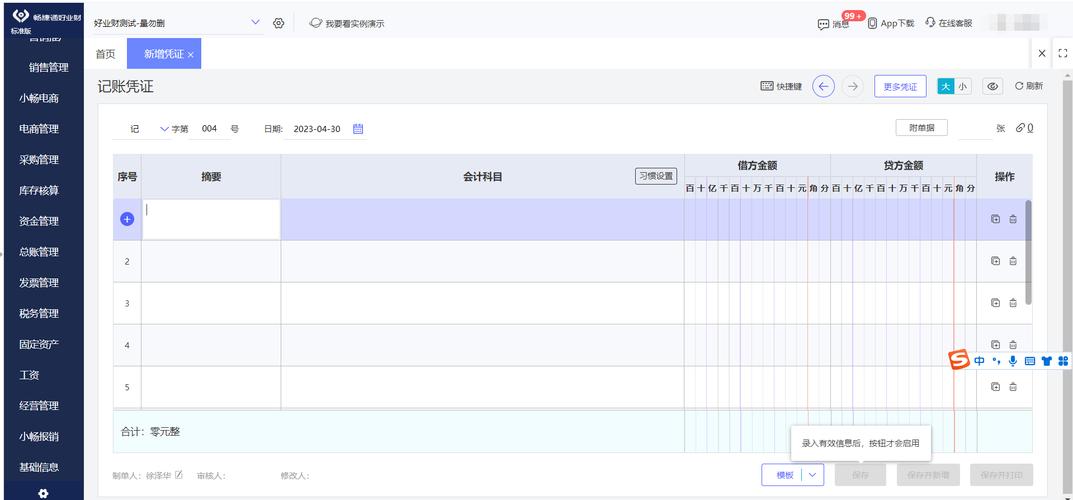
Task: Open the Sogou IME toolbox grid icon
Action: pos(1063,361)
